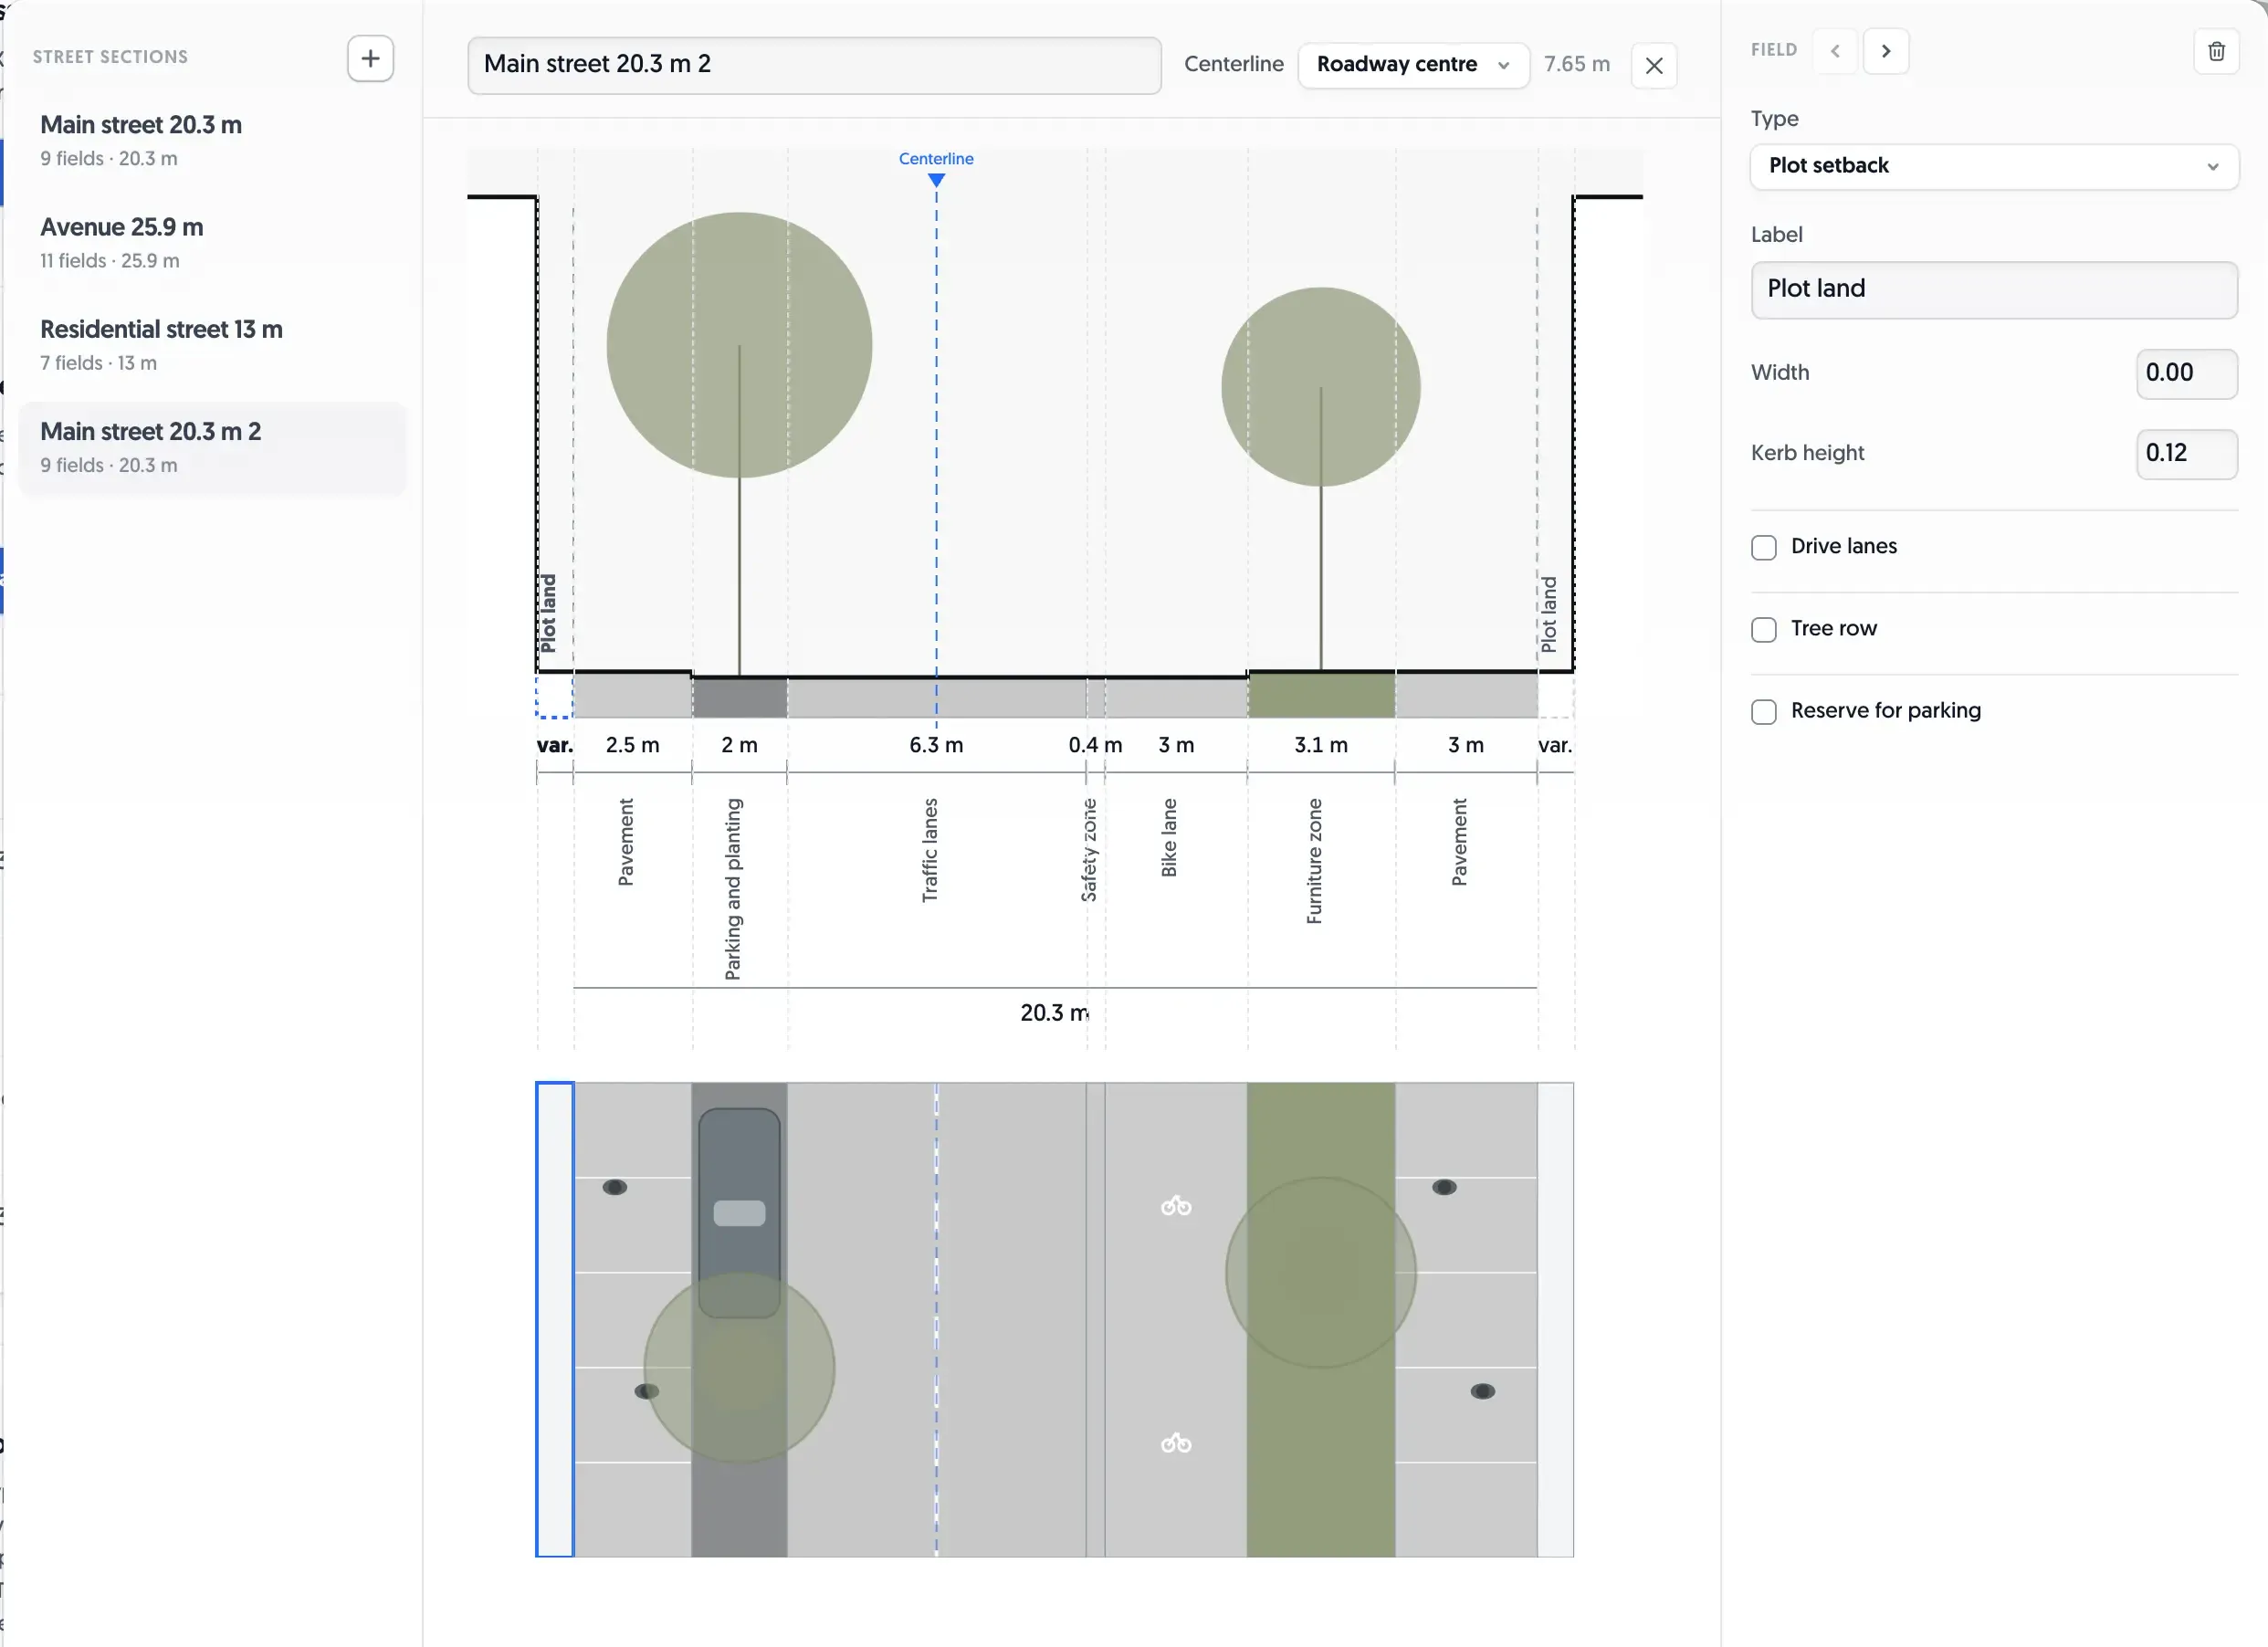Image resolution: width=2268 pixels, height=1647 pixels.
Task: Click the parked car in plan view
Action: (x=739, y=1212)
